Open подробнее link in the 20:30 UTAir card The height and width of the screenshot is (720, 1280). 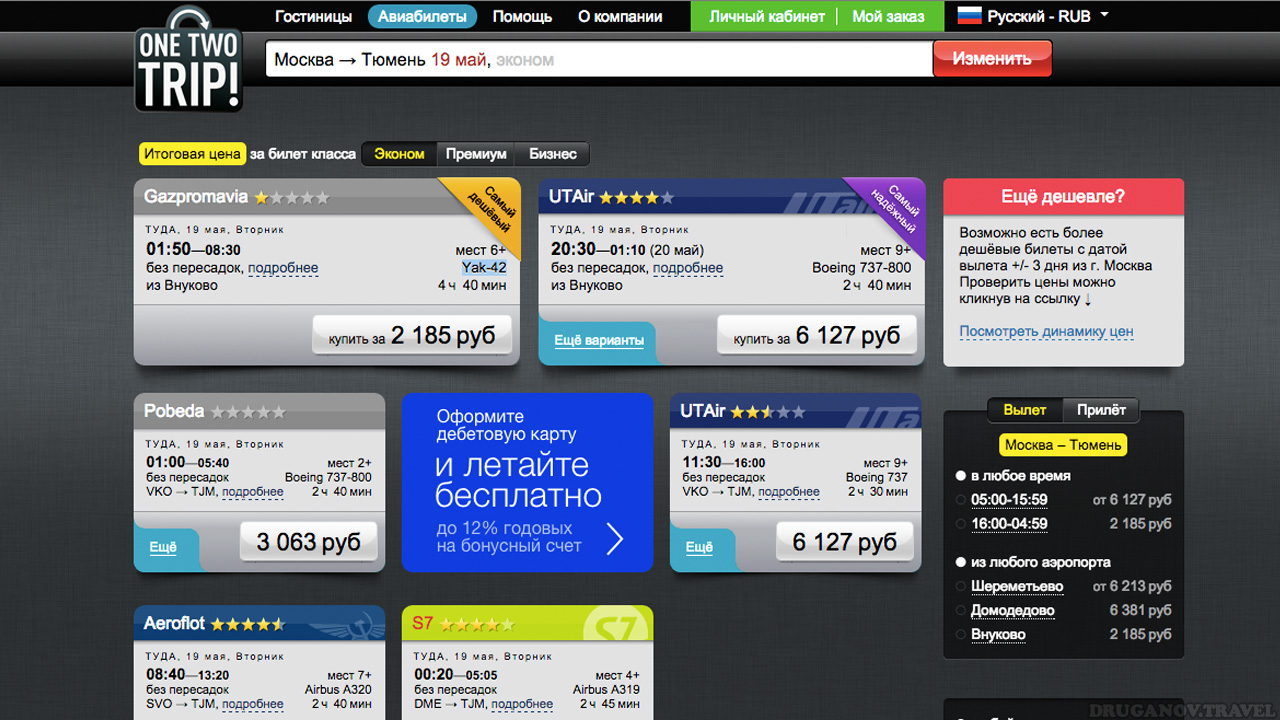(688, 268)
